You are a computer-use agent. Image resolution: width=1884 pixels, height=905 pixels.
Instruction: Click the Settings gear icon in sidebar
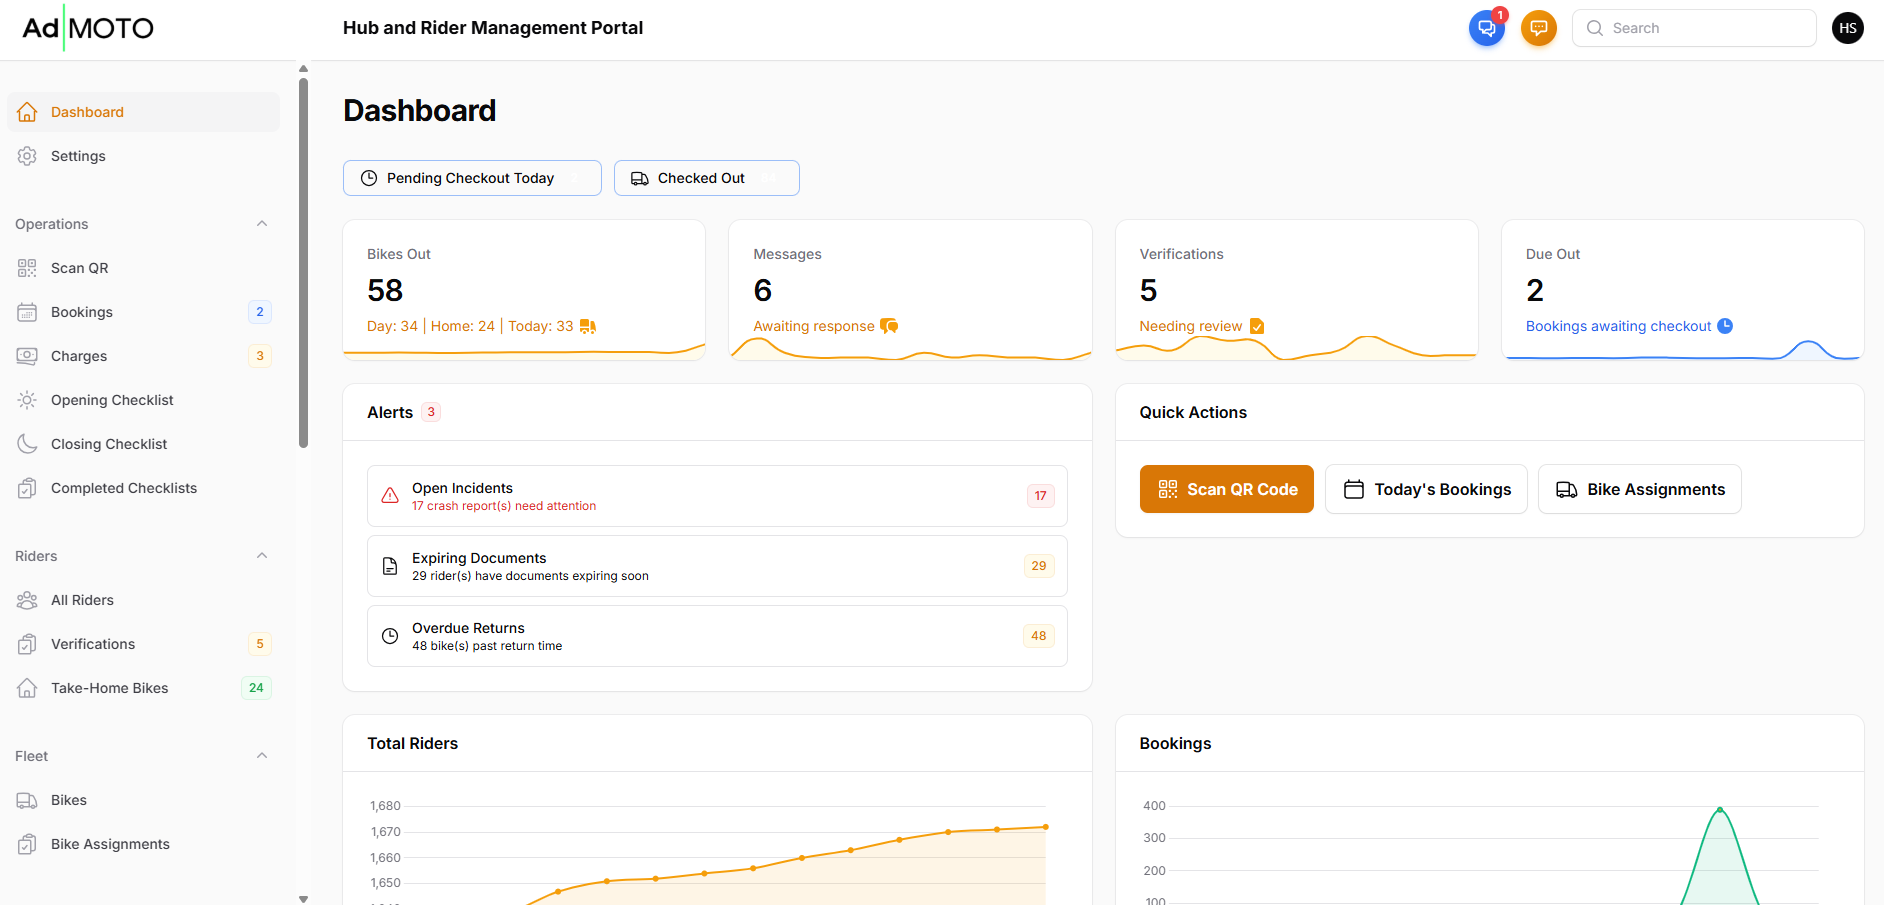pyautogui.click(x=27, y=156)
